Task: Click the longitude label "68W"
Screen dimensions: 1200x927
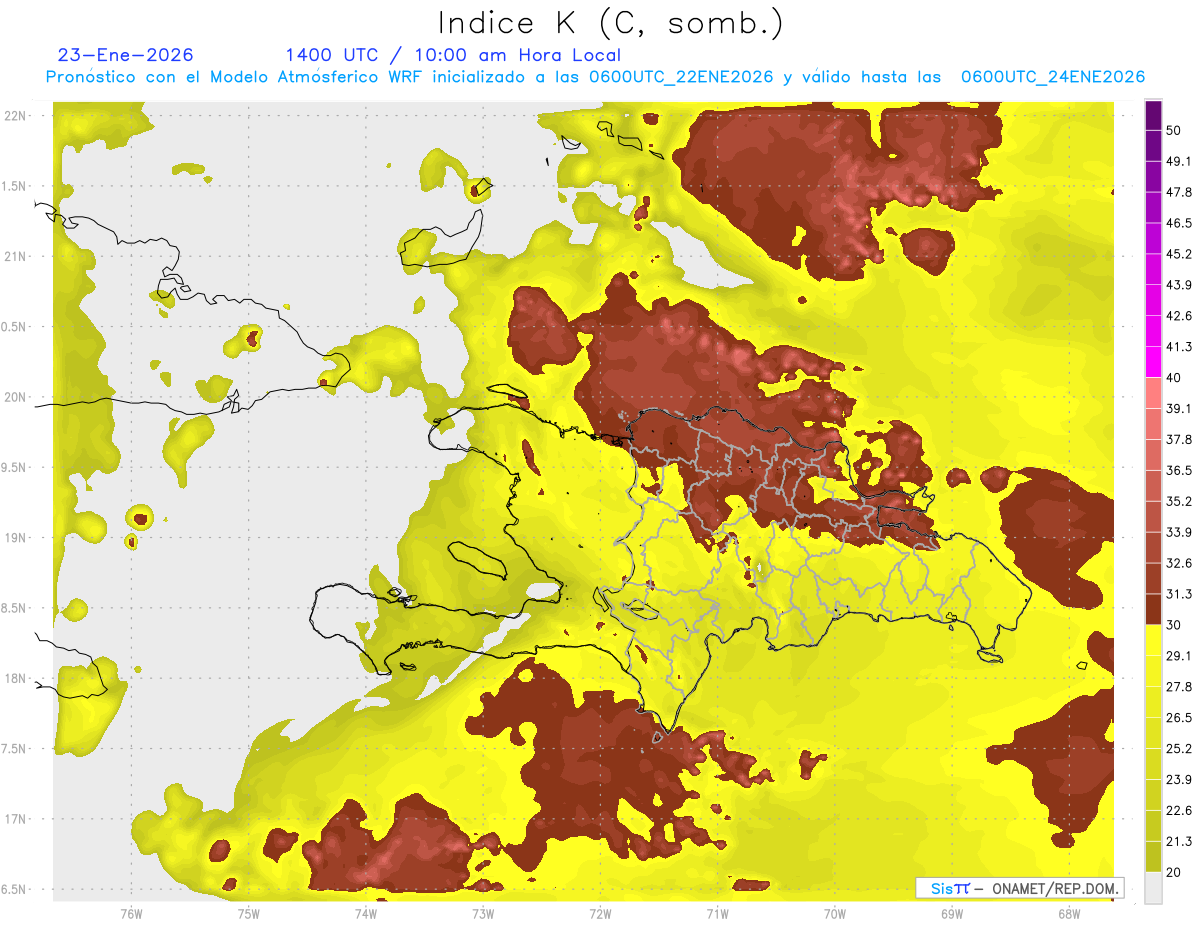Action: 1069,913
